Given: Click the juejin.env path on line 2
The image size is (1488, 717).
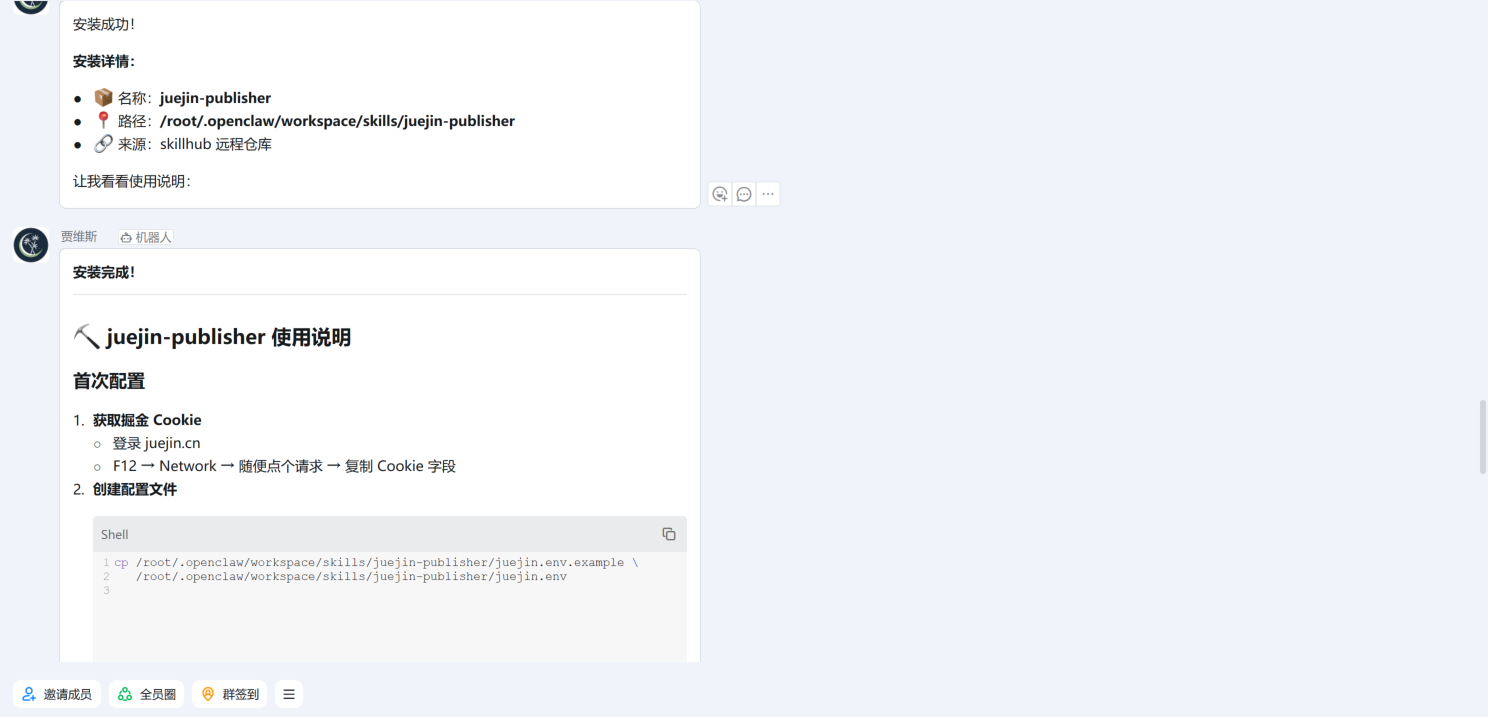Looking at the screenshot, I should pyautogui.click(x=351, y=576).
